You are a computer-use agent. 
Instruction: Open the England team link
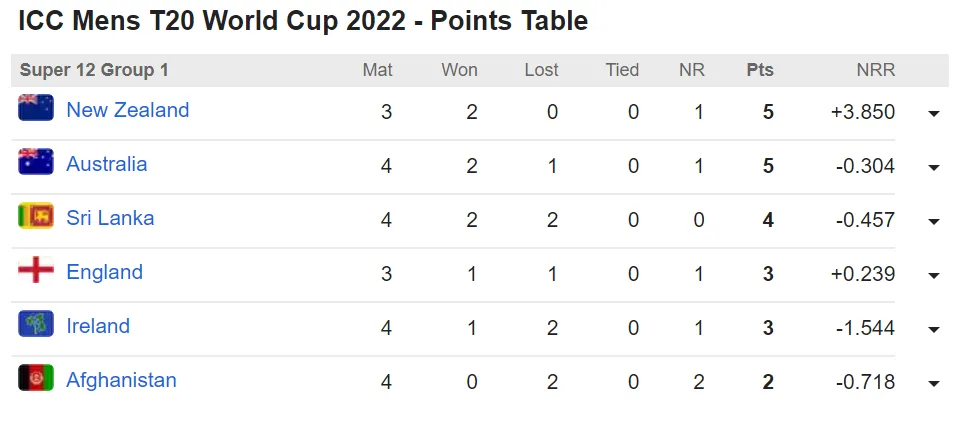(x=105, y=272)
